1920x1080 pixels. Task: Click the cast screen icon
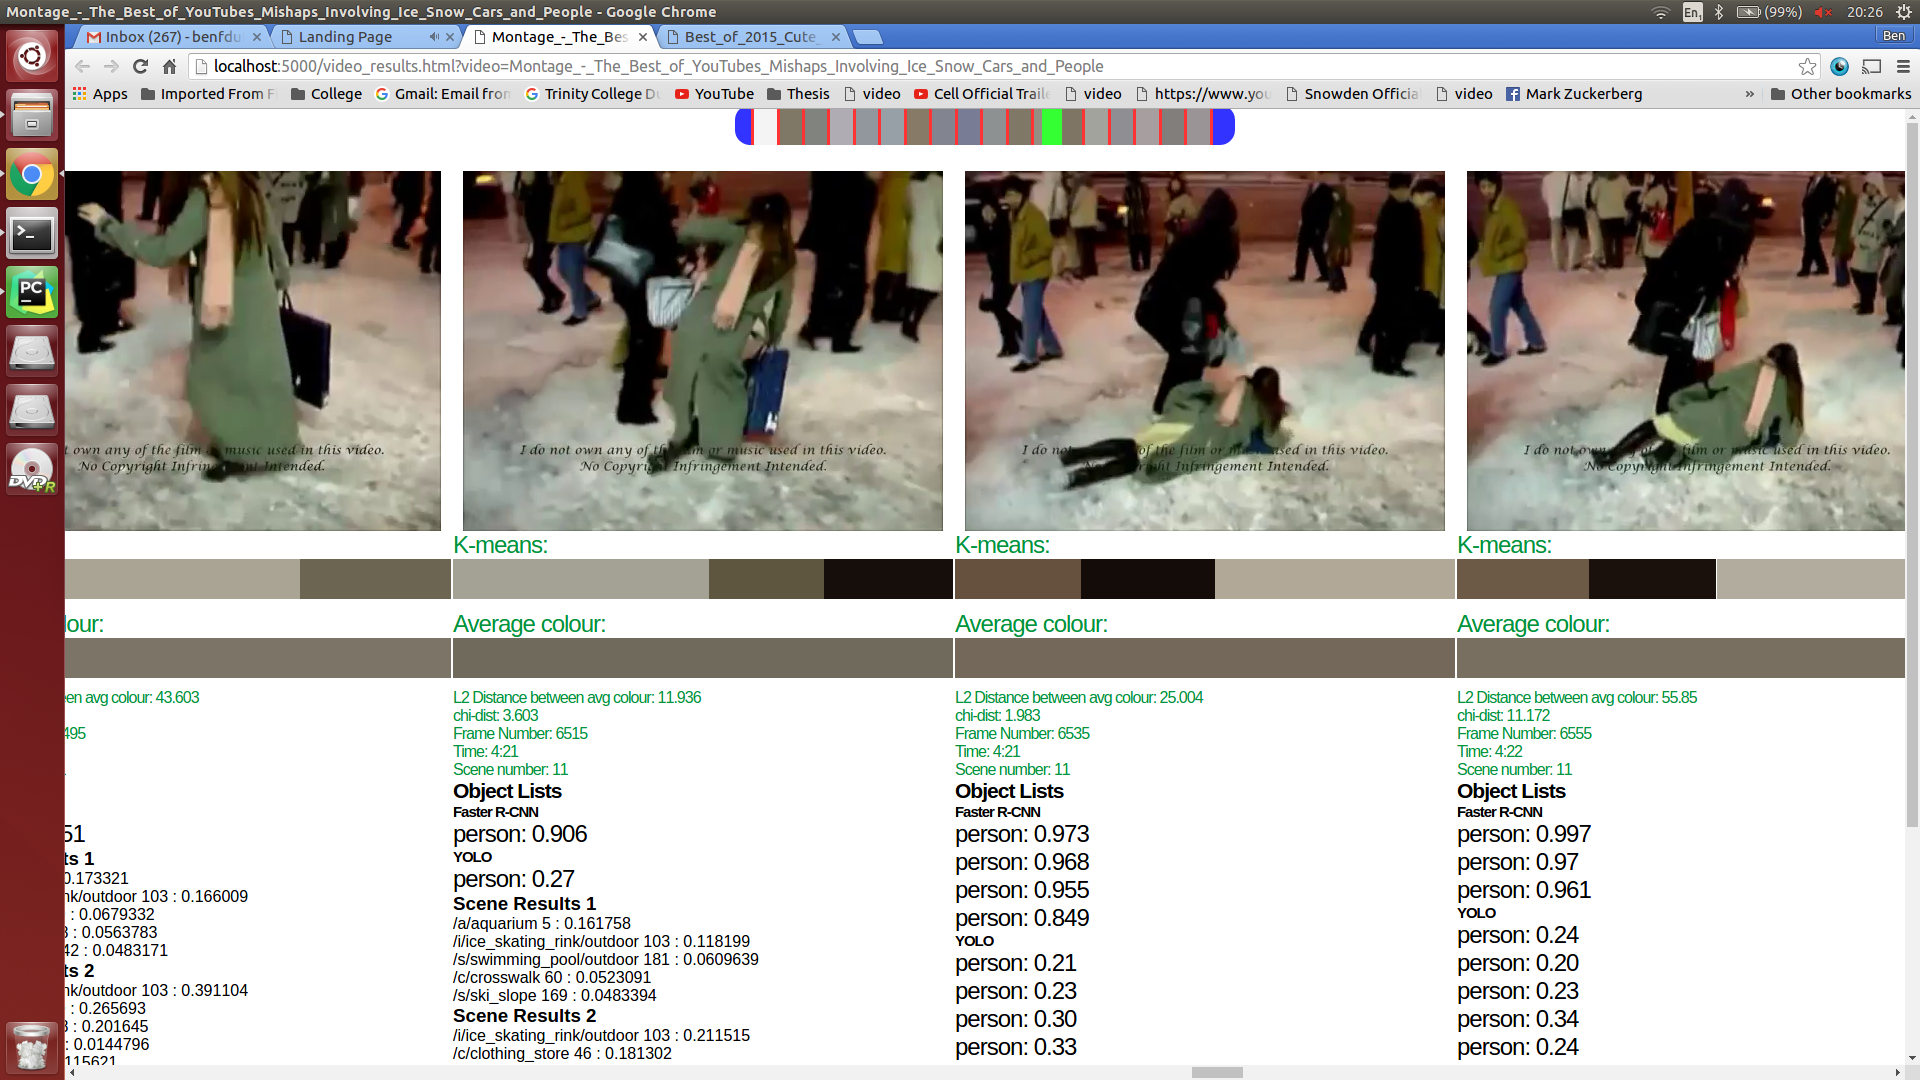(1872, 66)
